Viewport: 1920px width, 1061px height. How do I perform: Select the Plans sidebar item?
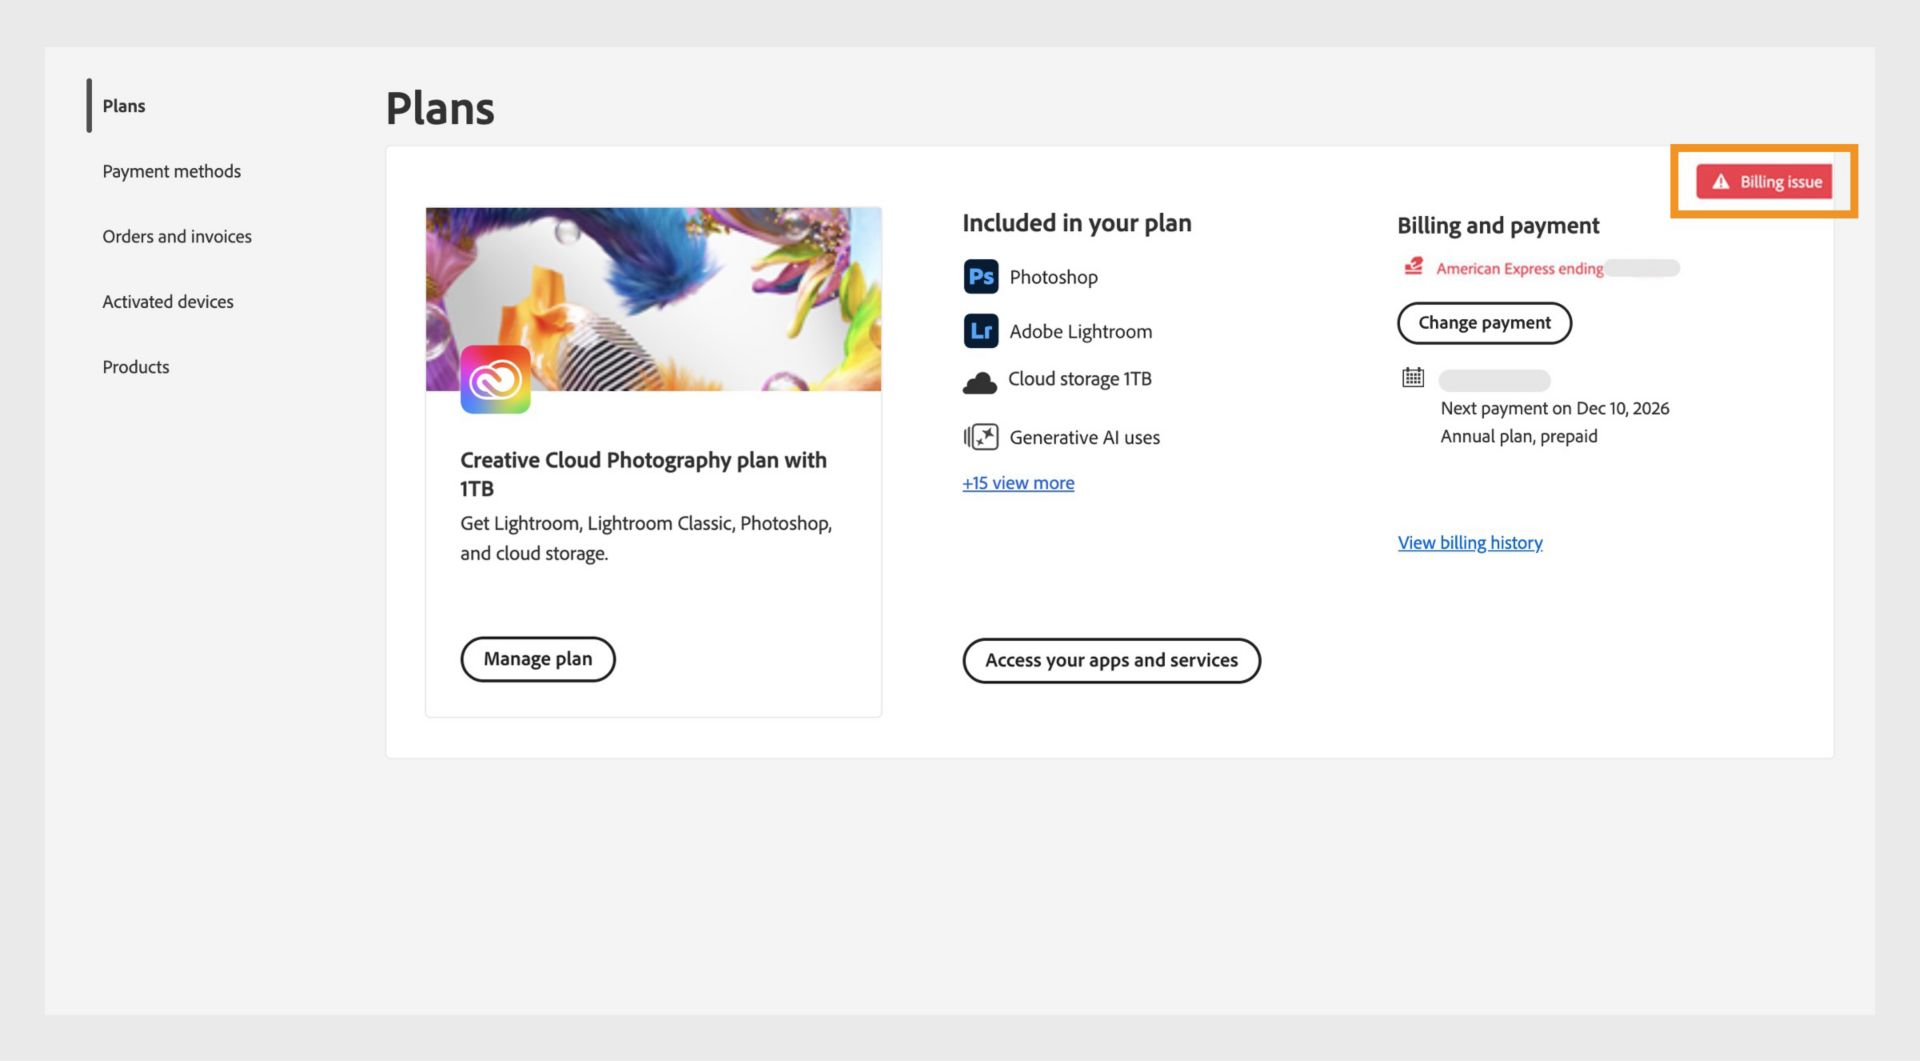123,105
